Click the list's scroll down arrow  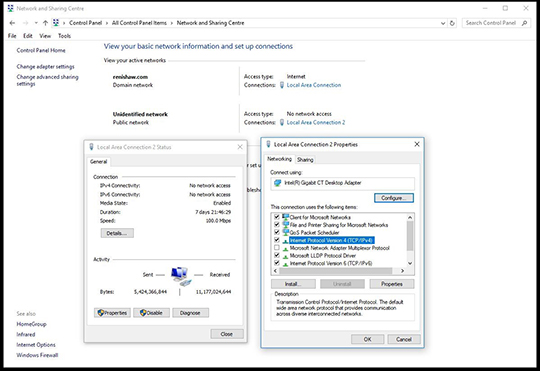410,263
